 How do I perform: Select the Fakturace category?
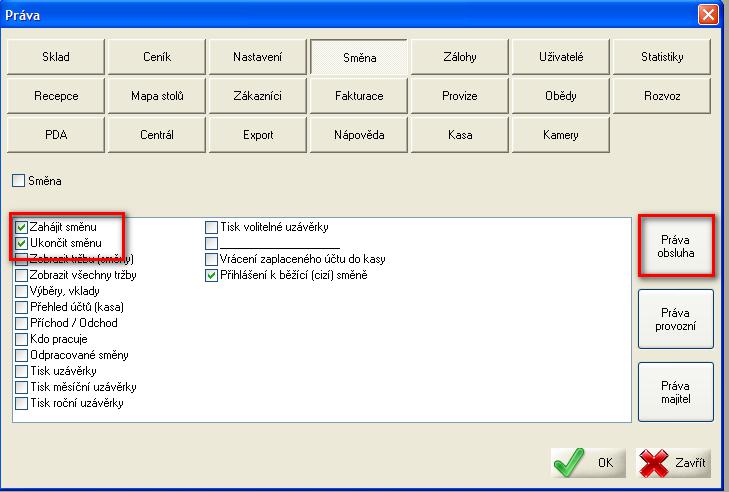point(358,97)
